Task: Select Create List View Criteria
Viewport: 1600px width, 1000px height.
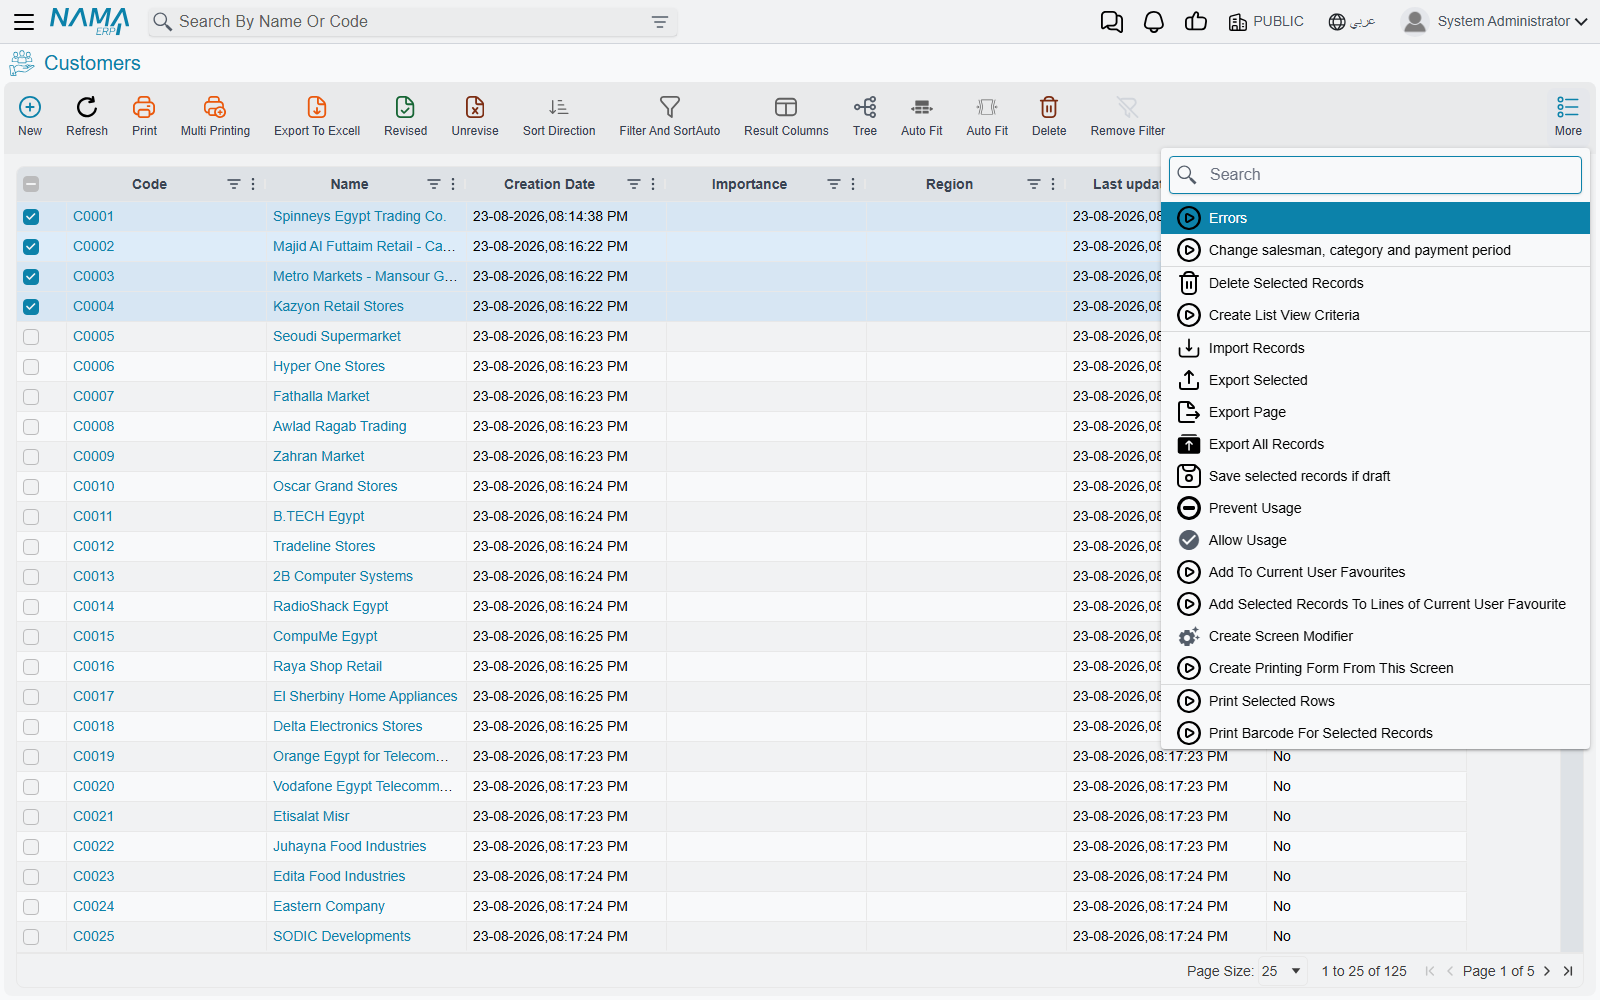Action: click(x=1375, y=315)
